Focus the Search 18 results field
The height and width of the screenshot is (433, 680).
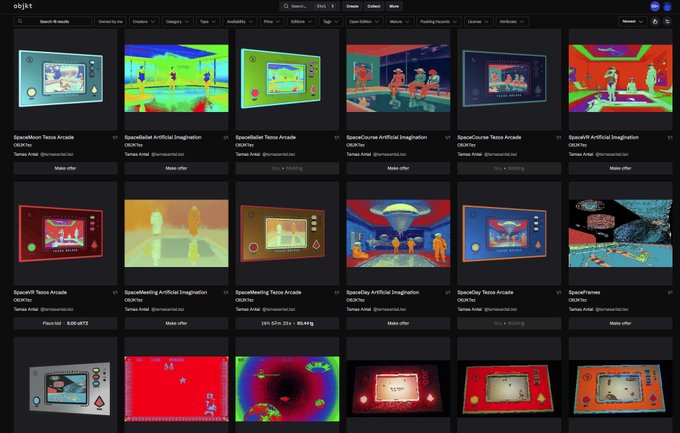pyautogui.click(x=53, y=21)
